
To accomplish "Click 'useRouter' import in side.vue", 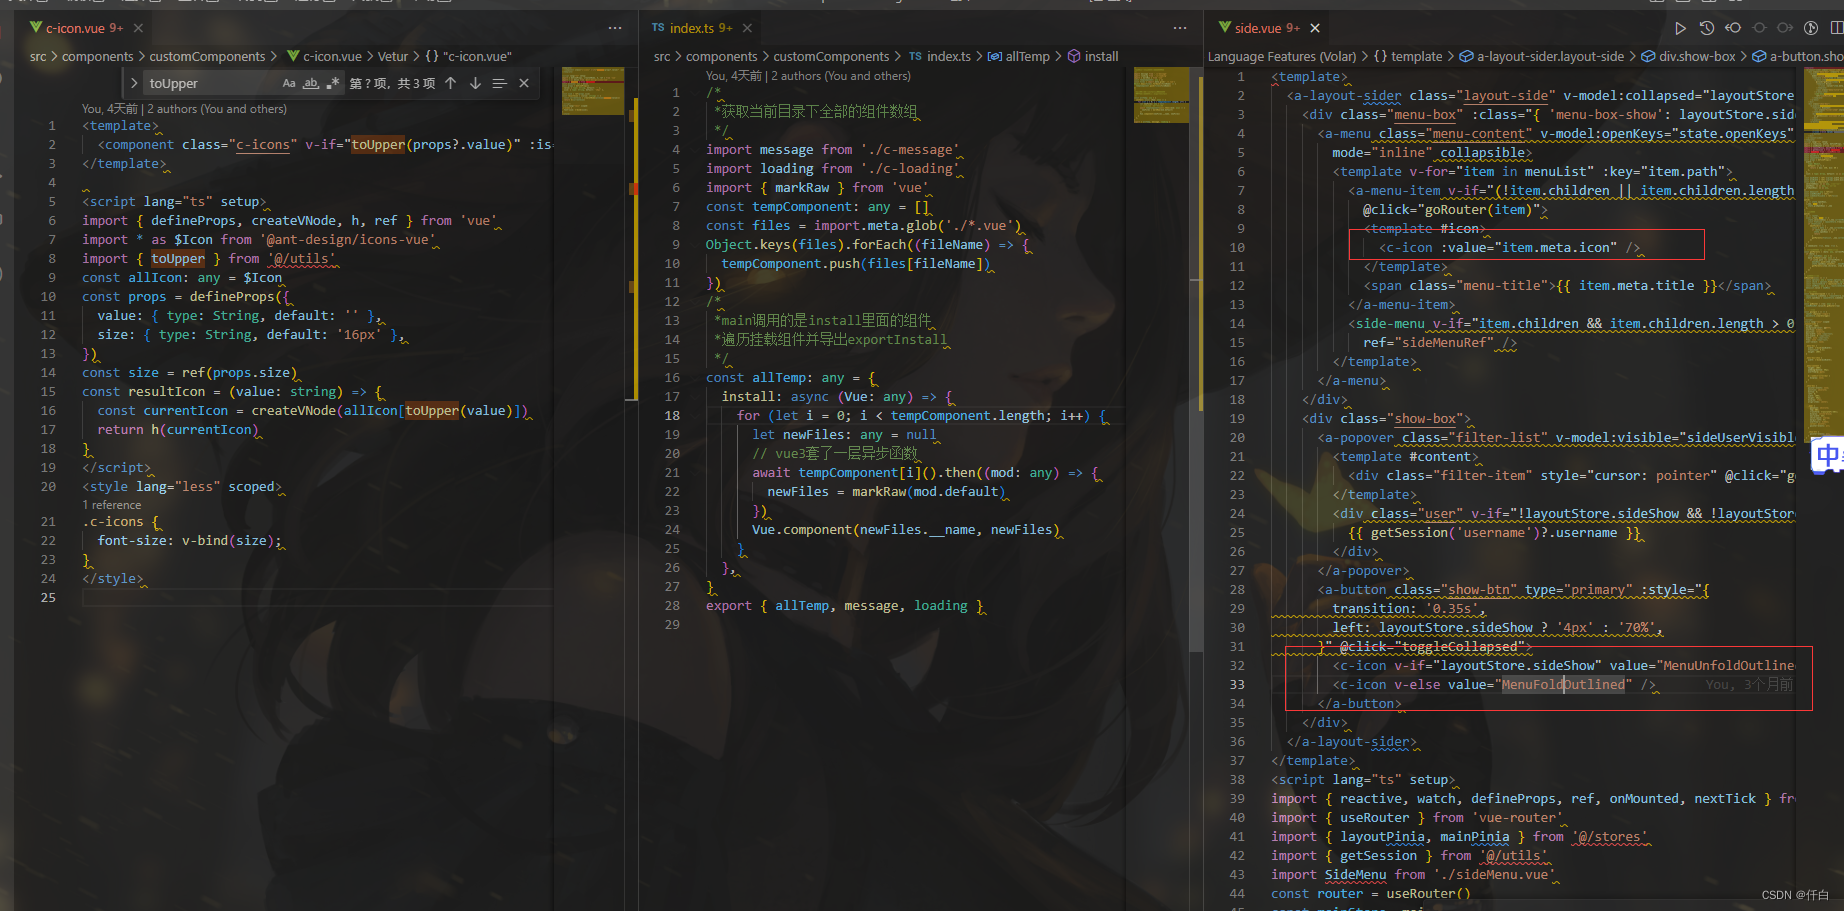I will (1374, 818).
